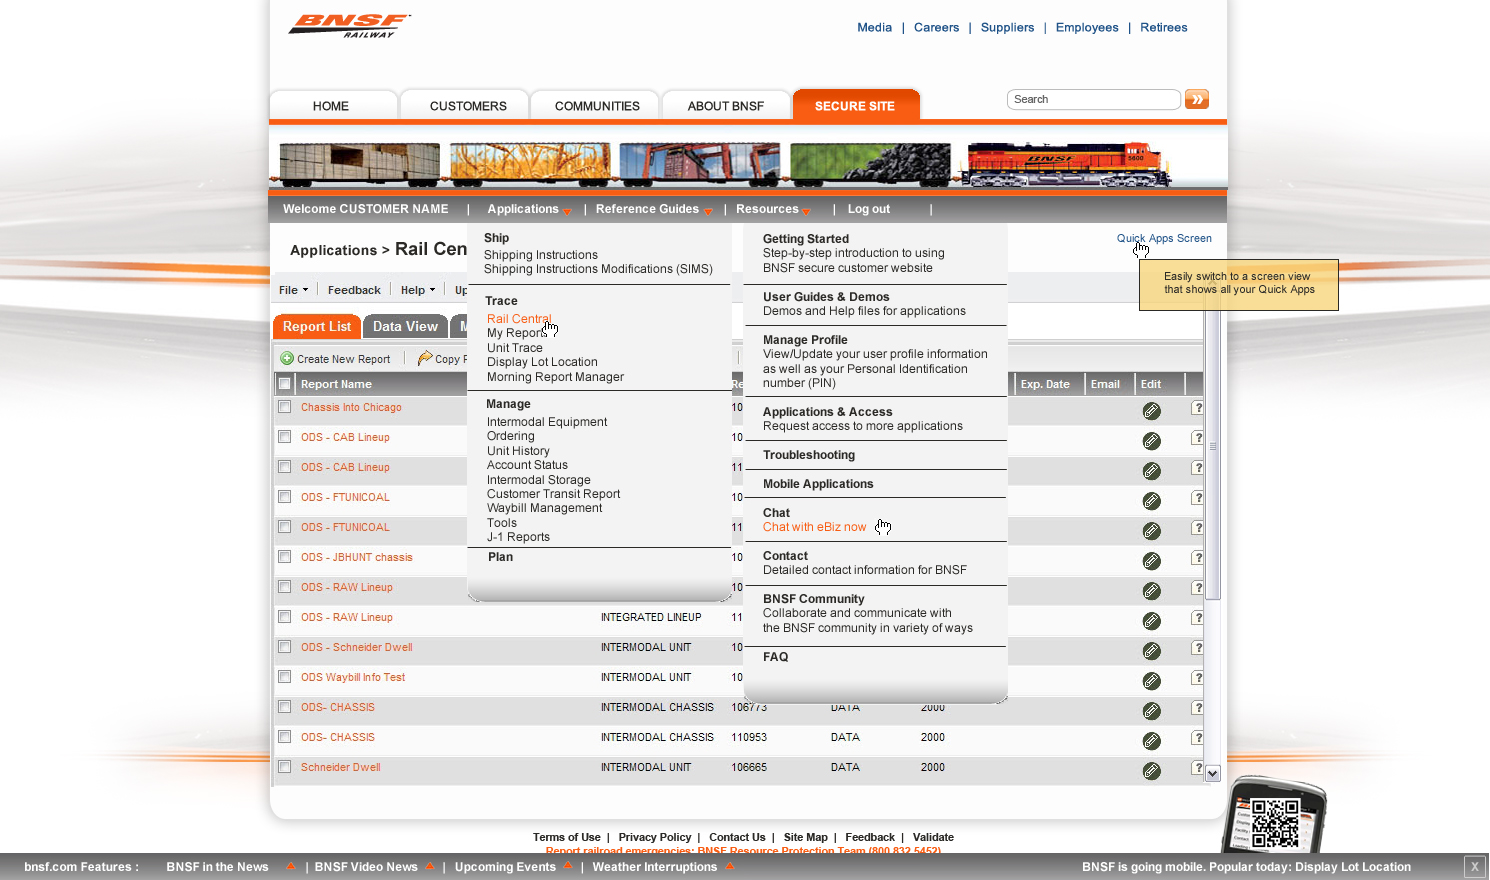Select Rail Central in Trace menu
The image size is (1490, 880).
[519, 319]
